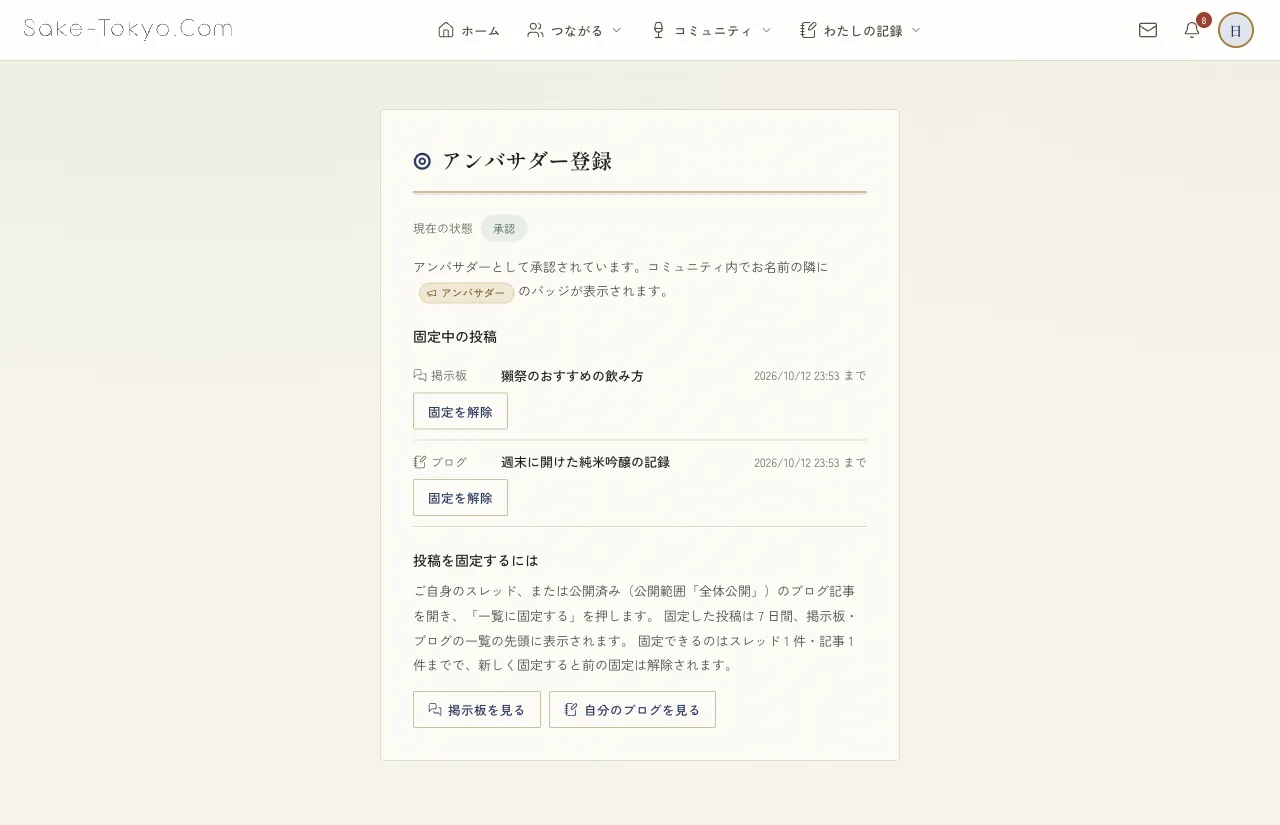
Task: Click the megaphone icon in the アンバサダー badge
Action: (x=432, y=293)
